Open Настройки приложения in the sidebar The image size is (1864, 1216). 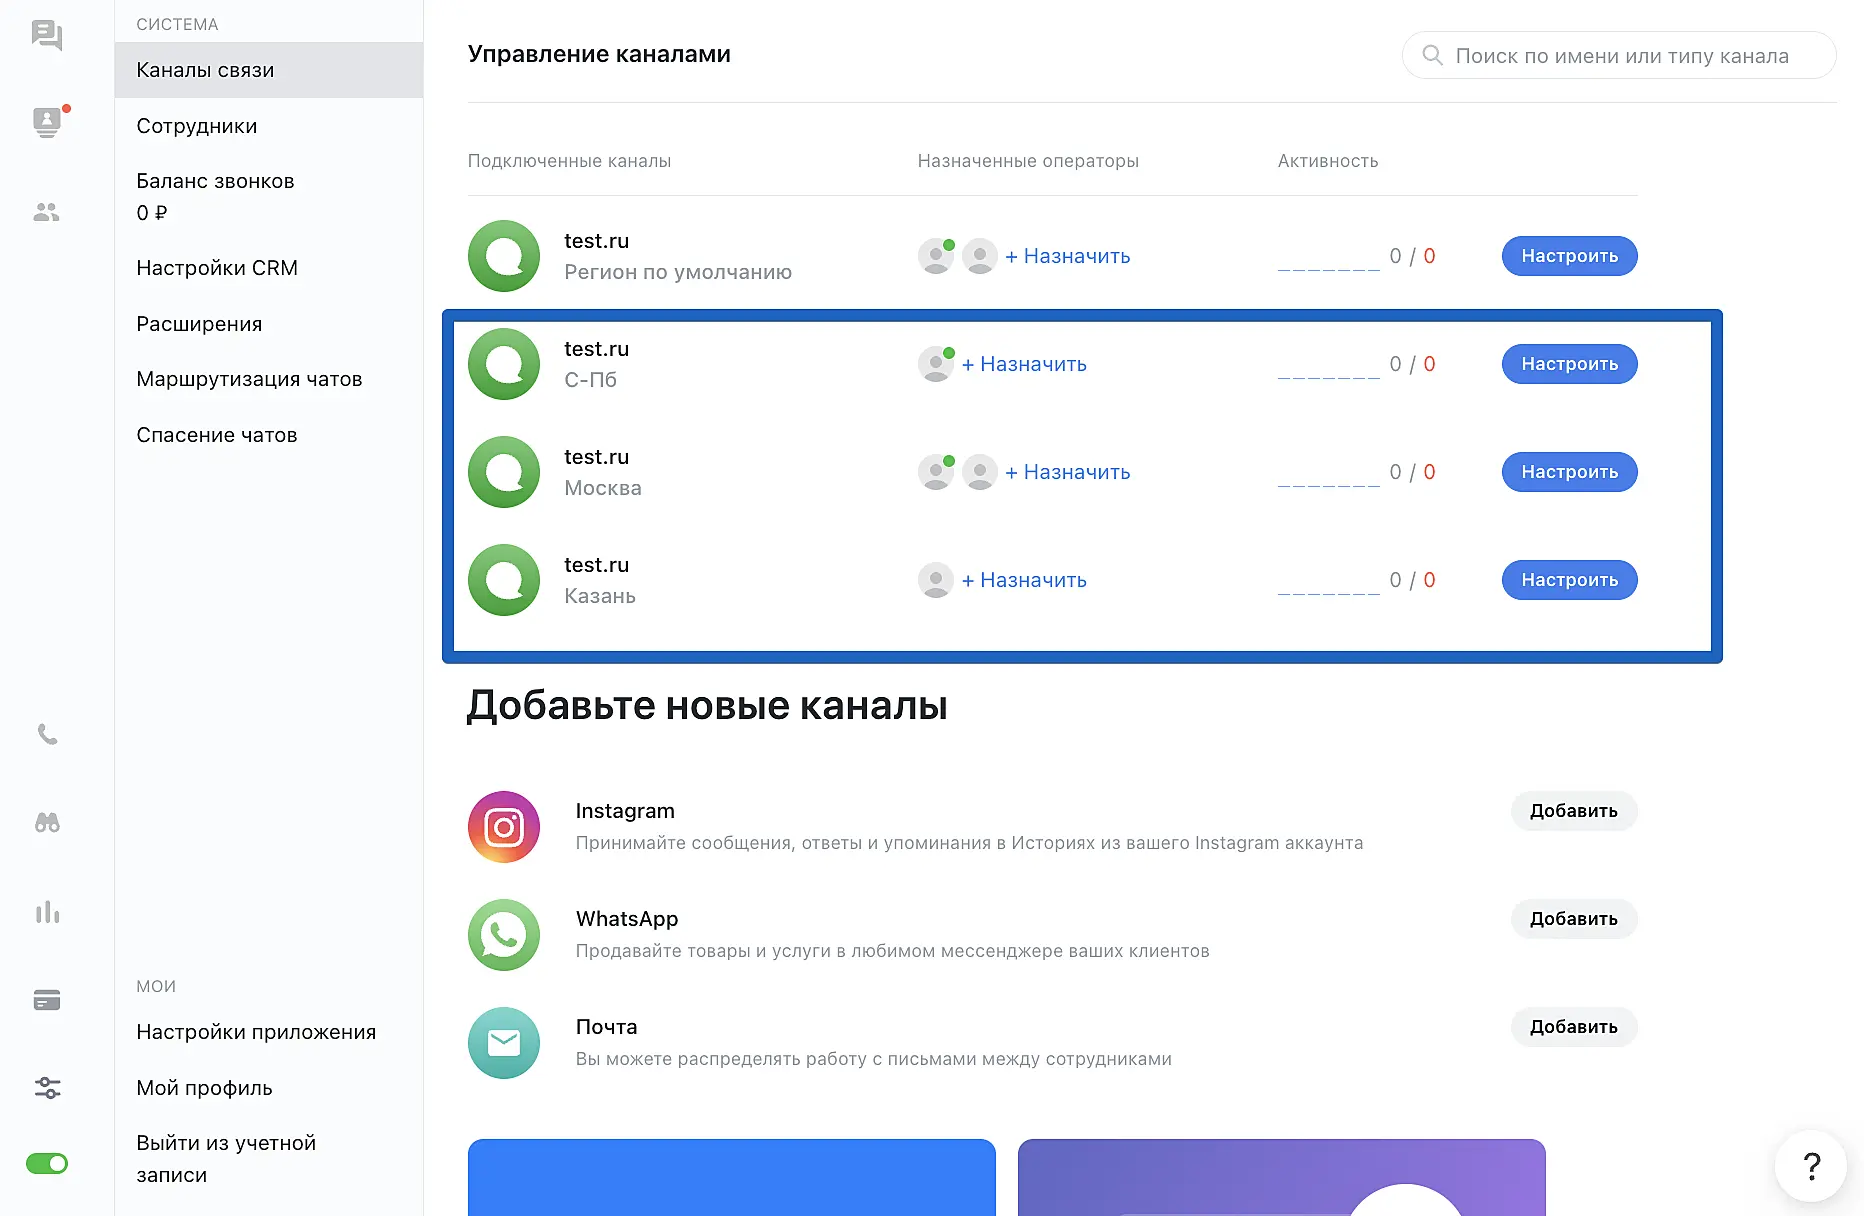tap(269, 1032)
